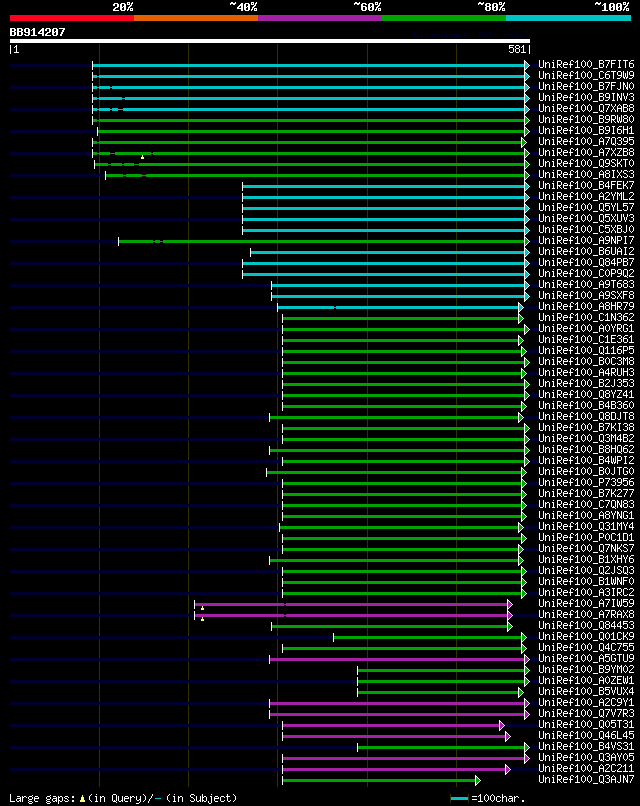Click the white query sequence bar
The height and width of the screenshot is (806, 640).
tap(269, 41)
